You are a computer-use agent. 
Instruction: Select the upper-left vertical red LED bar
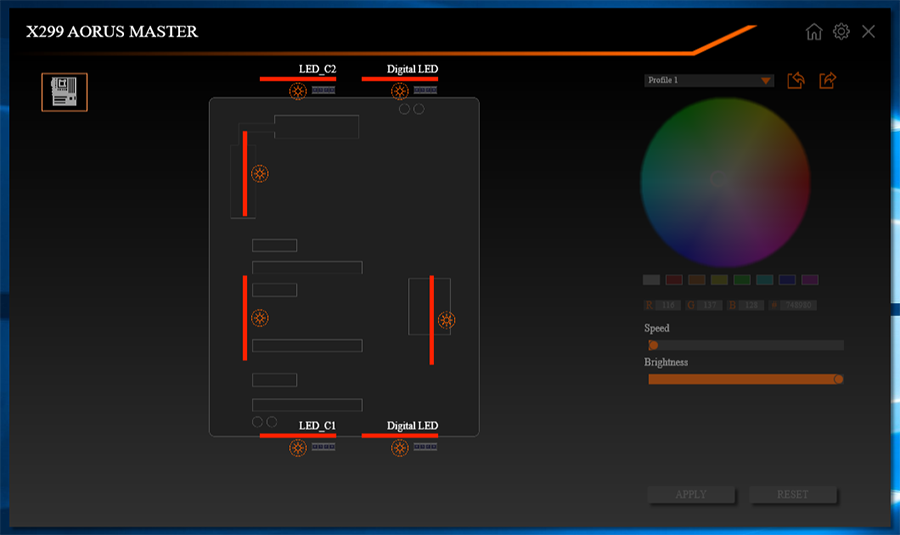(x=245, y=173)
